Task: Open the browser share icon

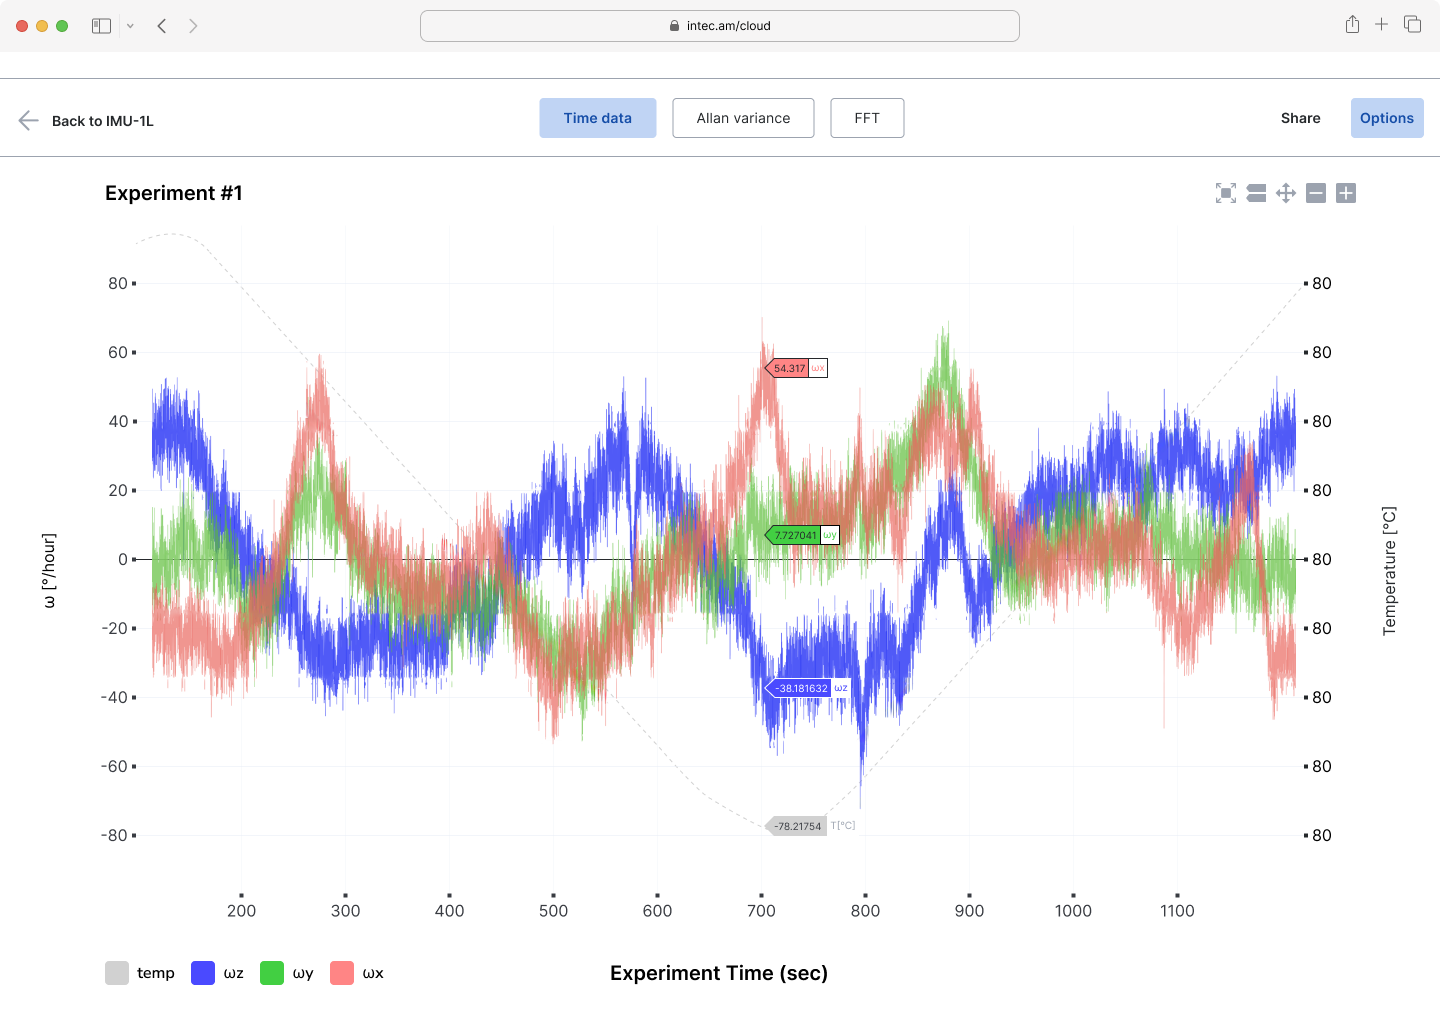Action: click(1352, 25)
